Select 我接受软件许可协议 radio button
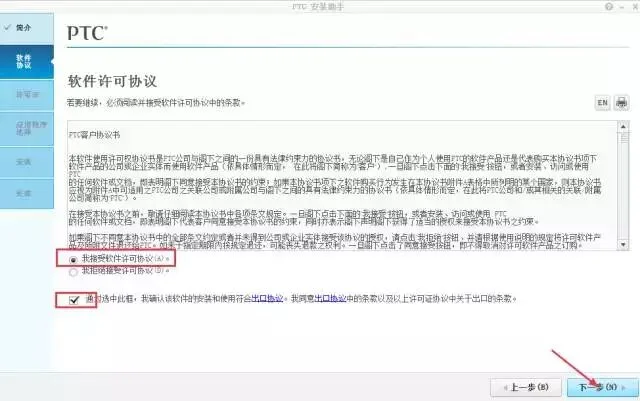640x401 pixels. [x=73, y=260]
